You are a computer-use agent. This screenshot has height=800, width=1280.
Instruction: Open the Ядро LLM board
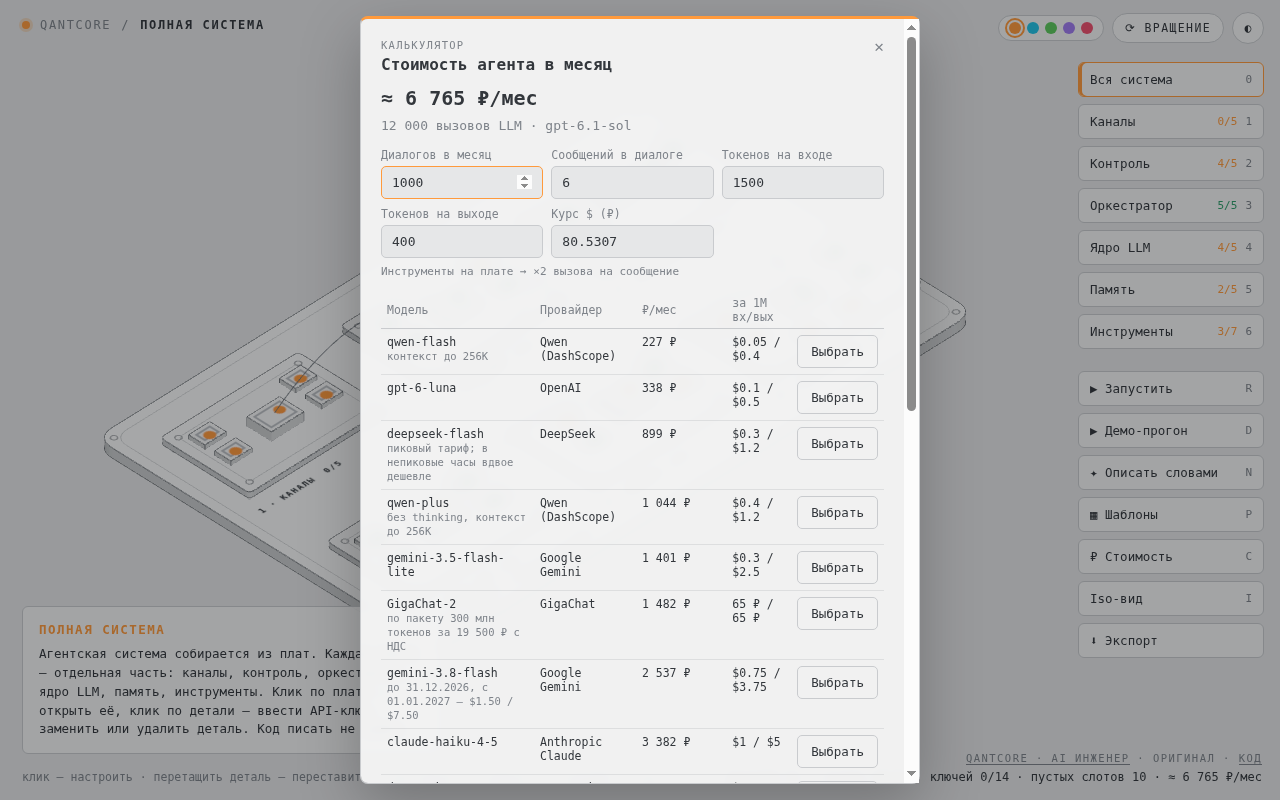[1171, 248]
